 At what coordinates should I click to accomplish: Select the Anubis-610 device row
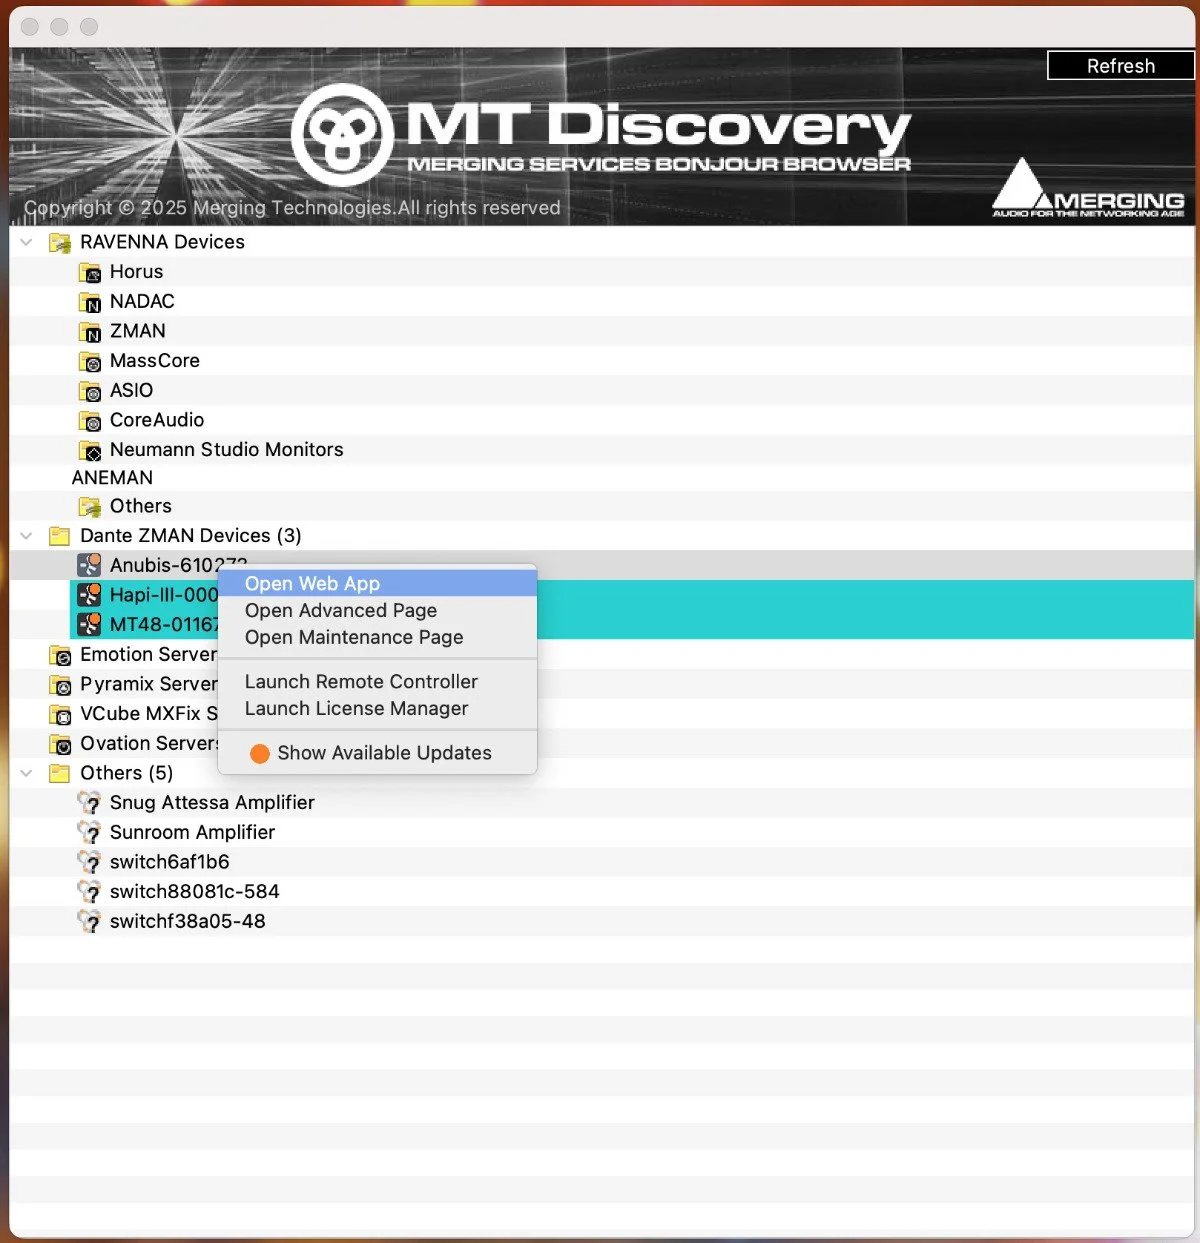602,565
